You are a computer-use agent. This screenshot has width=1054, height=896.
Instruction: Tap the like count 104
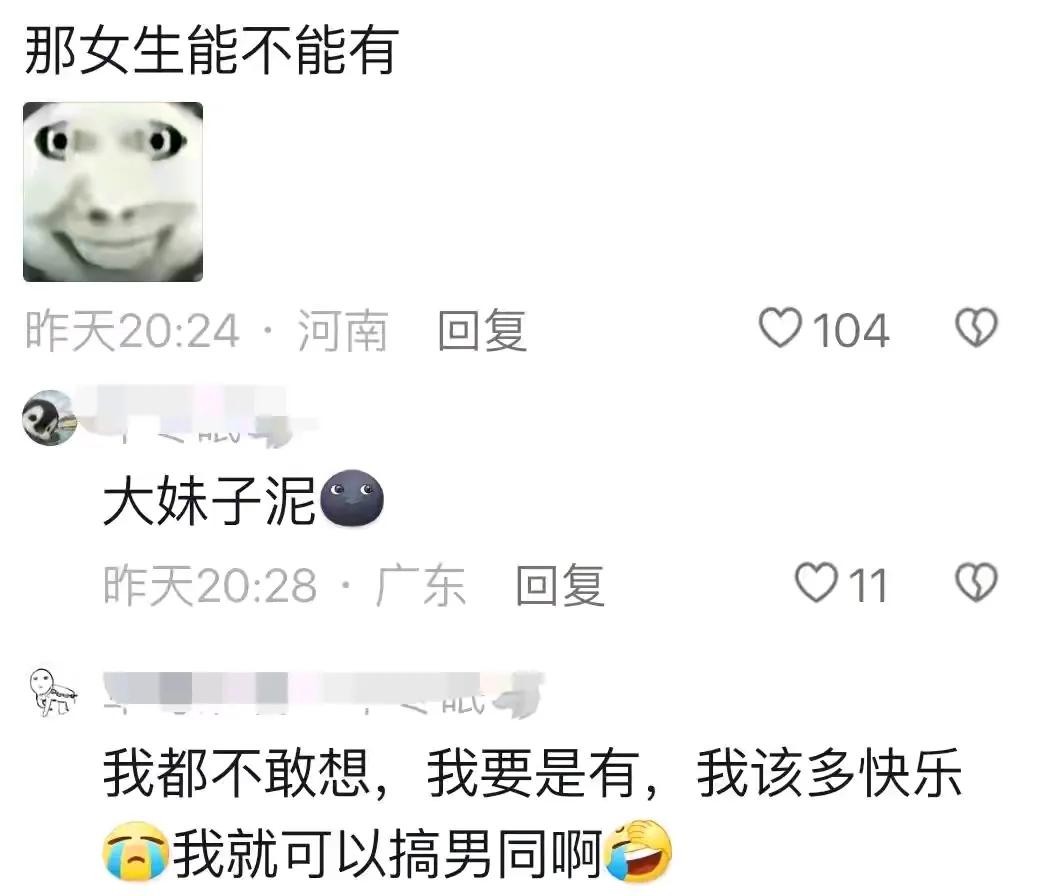point(851,330)
